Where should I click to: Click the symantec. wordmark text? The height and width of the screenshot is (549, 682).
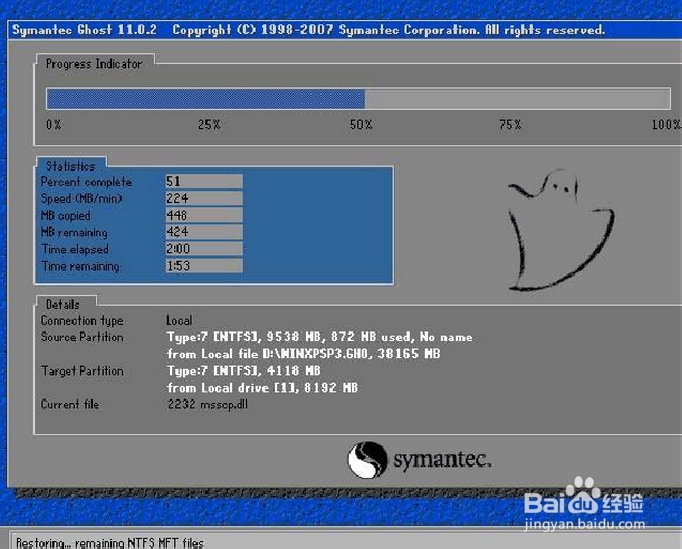(442, 460)
